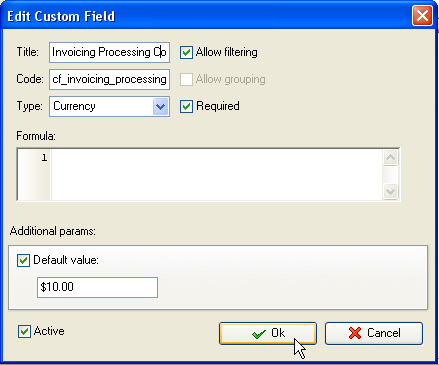Click in the Formula editor area
The width and height of the screenshot is (439, 365).
(217, 175)
